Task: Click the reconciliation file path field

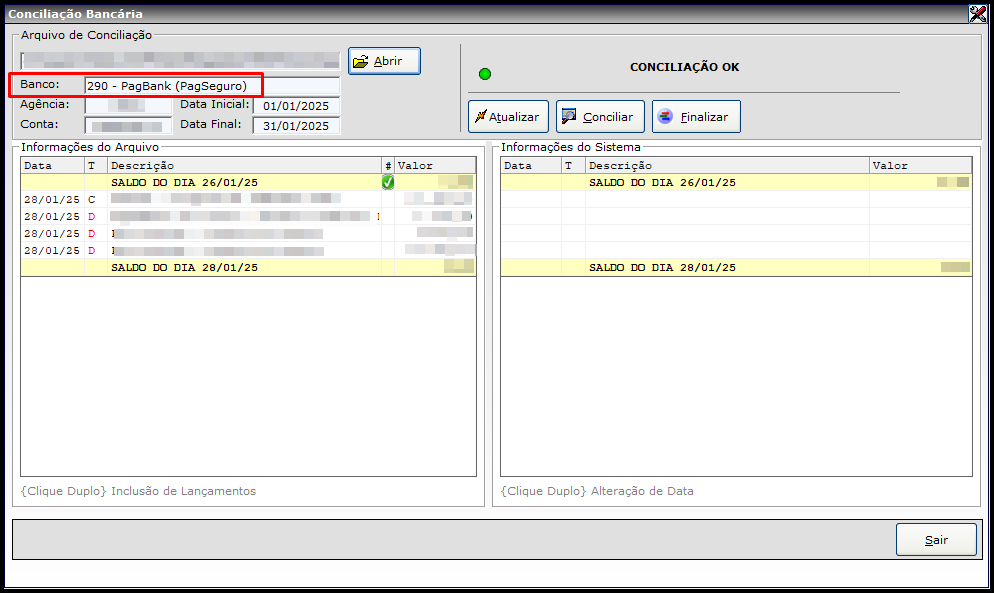Action: pyautogui.click(x=181, y=61)
